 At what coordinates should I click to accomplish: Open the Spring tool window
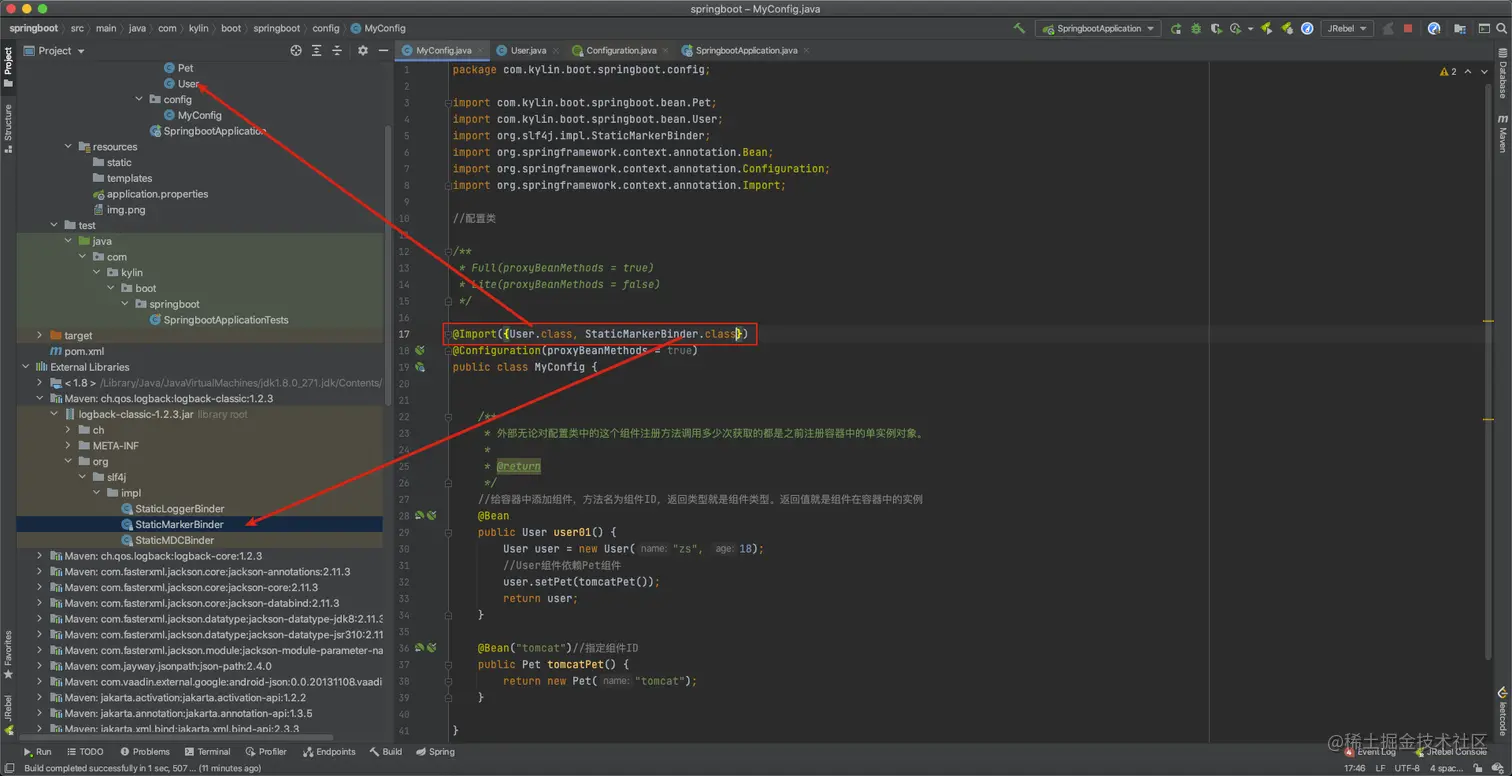pos(436,752)
